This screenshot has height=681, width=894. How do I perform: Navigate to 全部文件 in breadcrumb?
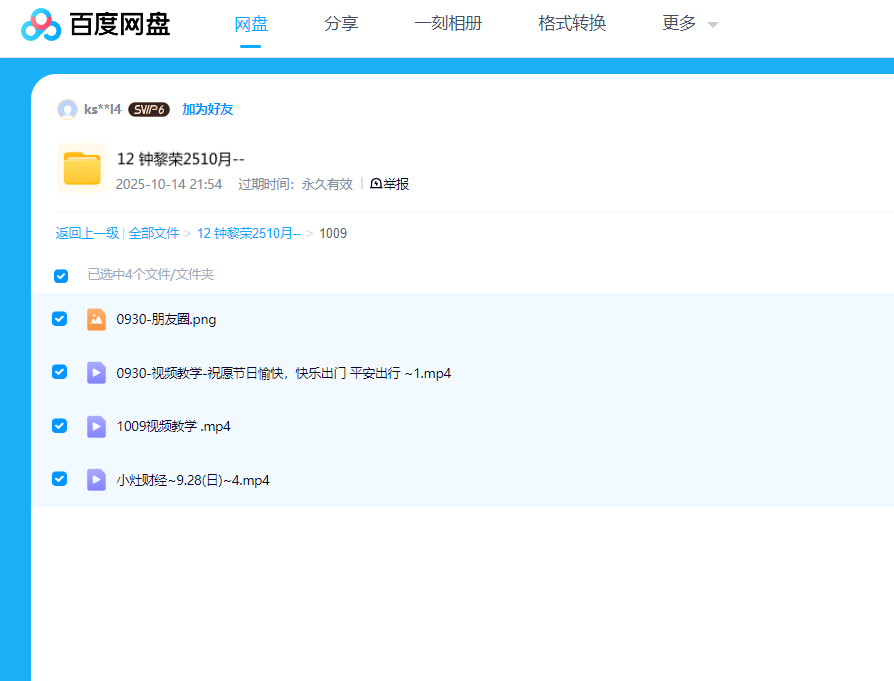(154, 233)
